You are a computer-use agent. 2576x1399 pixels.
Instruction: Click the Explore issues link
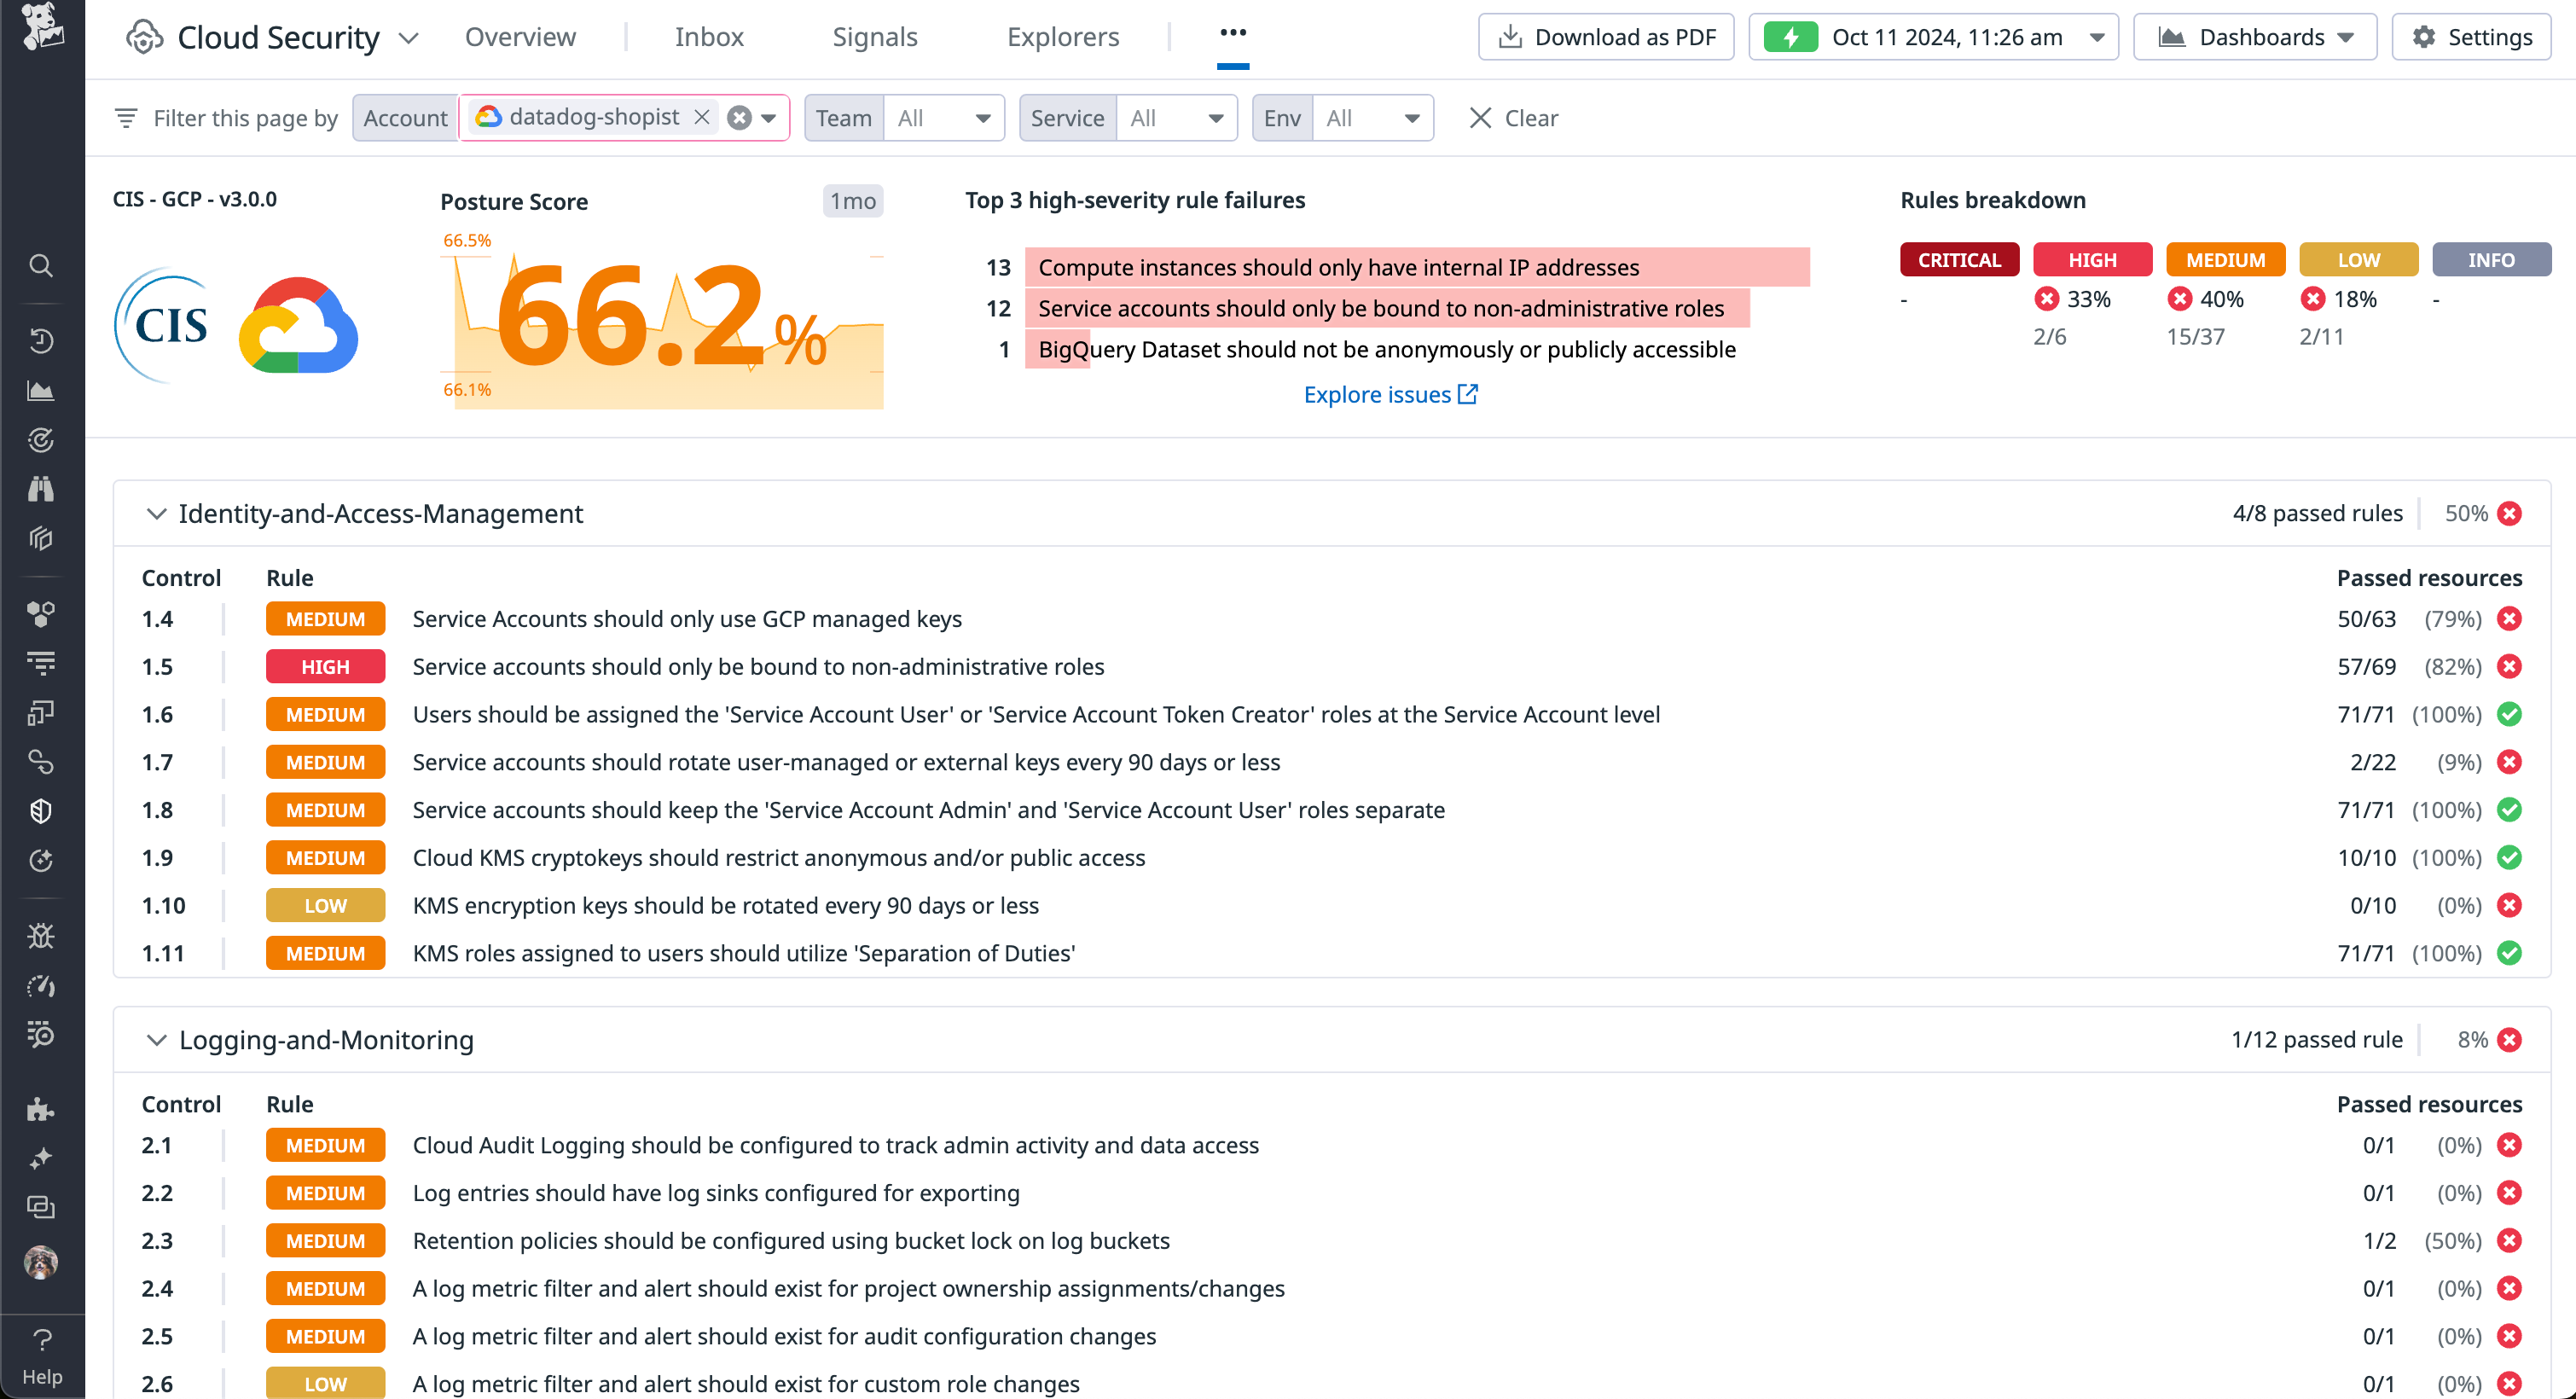tap(1390, 394)
